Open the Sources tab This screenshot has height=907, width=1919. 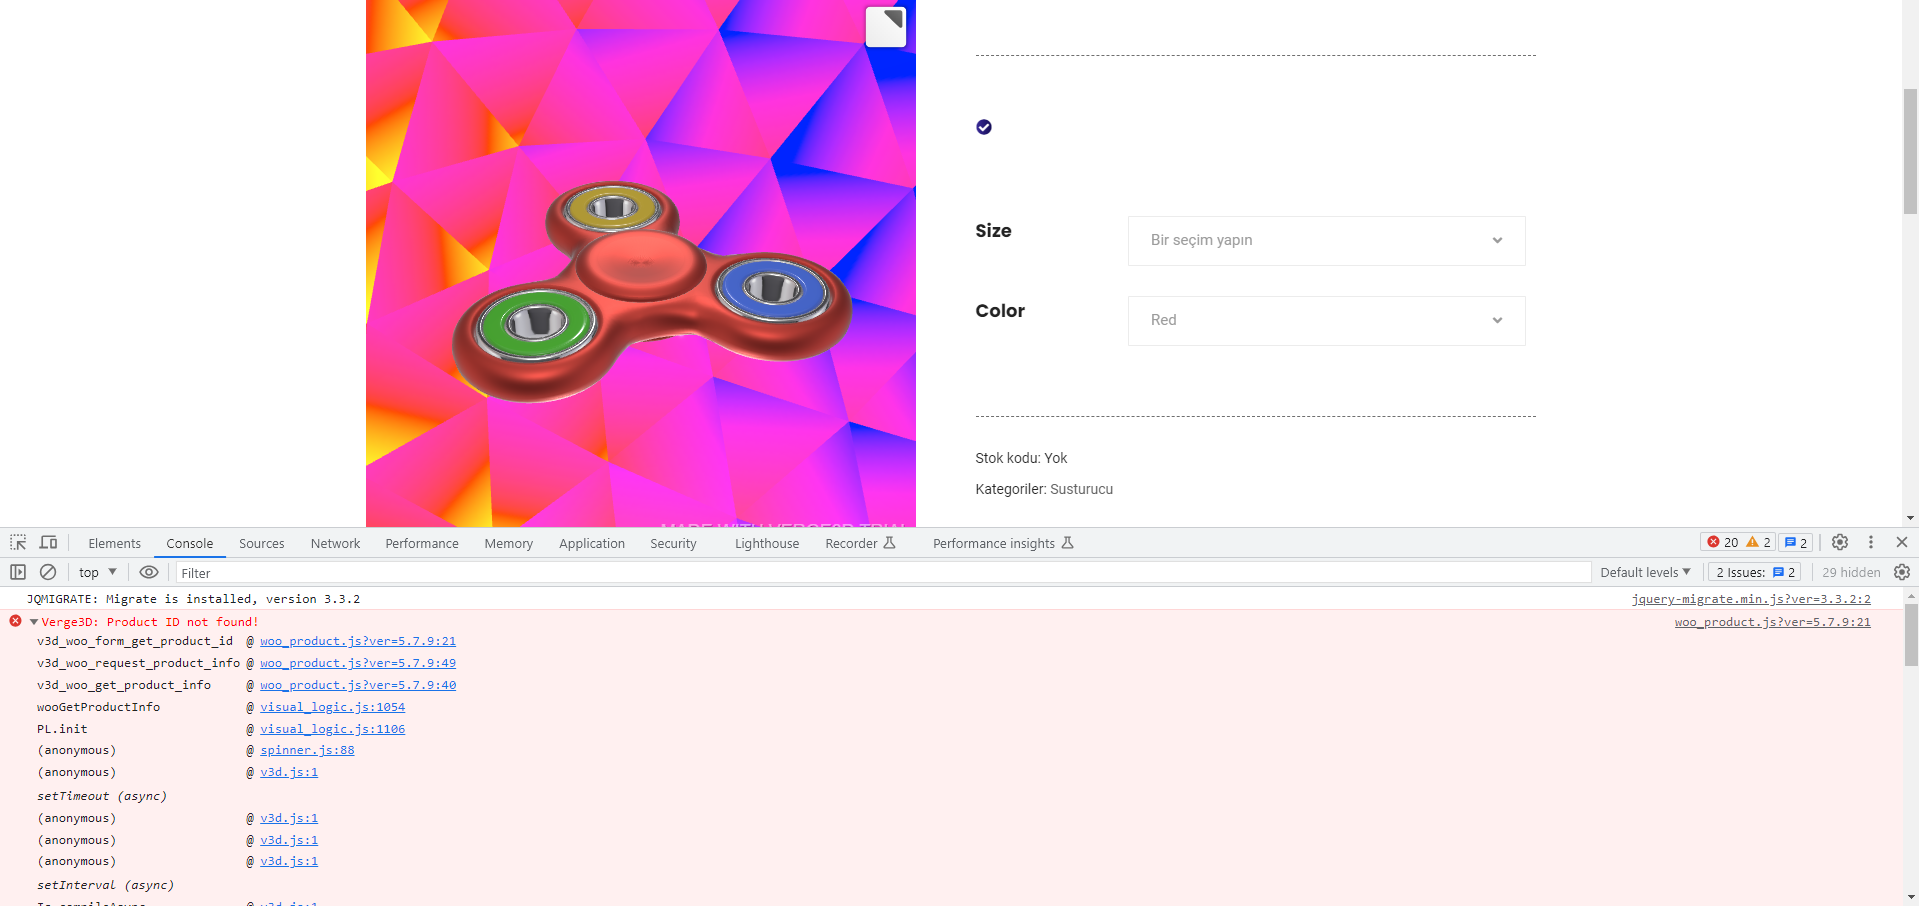tap(262, 543)
